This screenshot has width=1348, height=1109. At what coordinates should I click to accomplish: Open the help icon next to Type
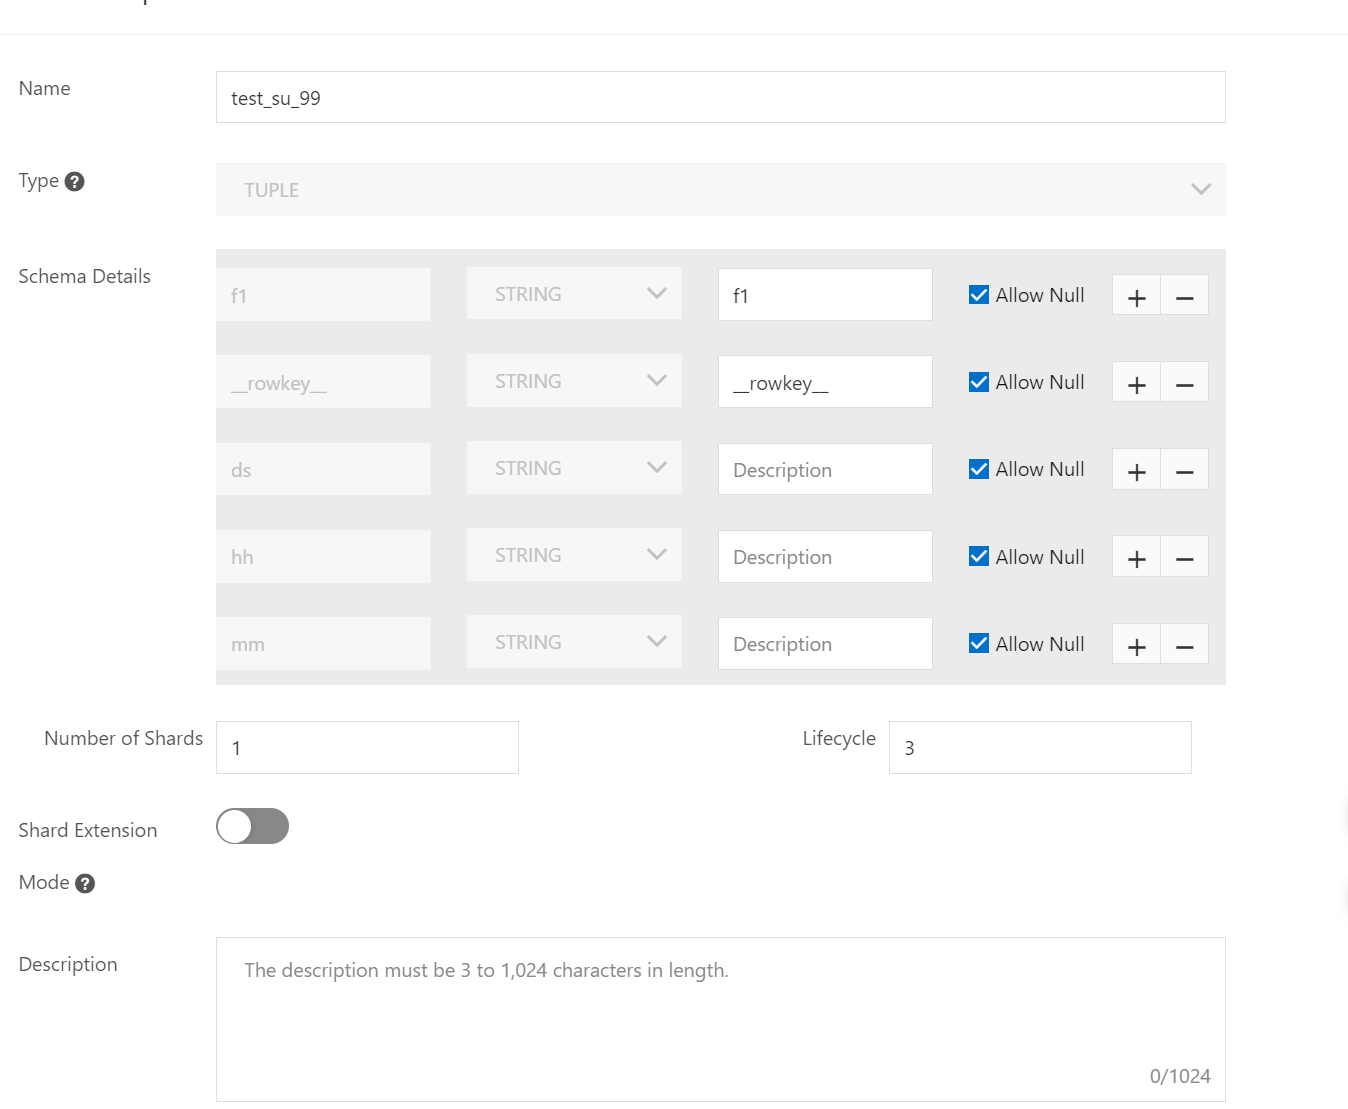pos(75,182)
